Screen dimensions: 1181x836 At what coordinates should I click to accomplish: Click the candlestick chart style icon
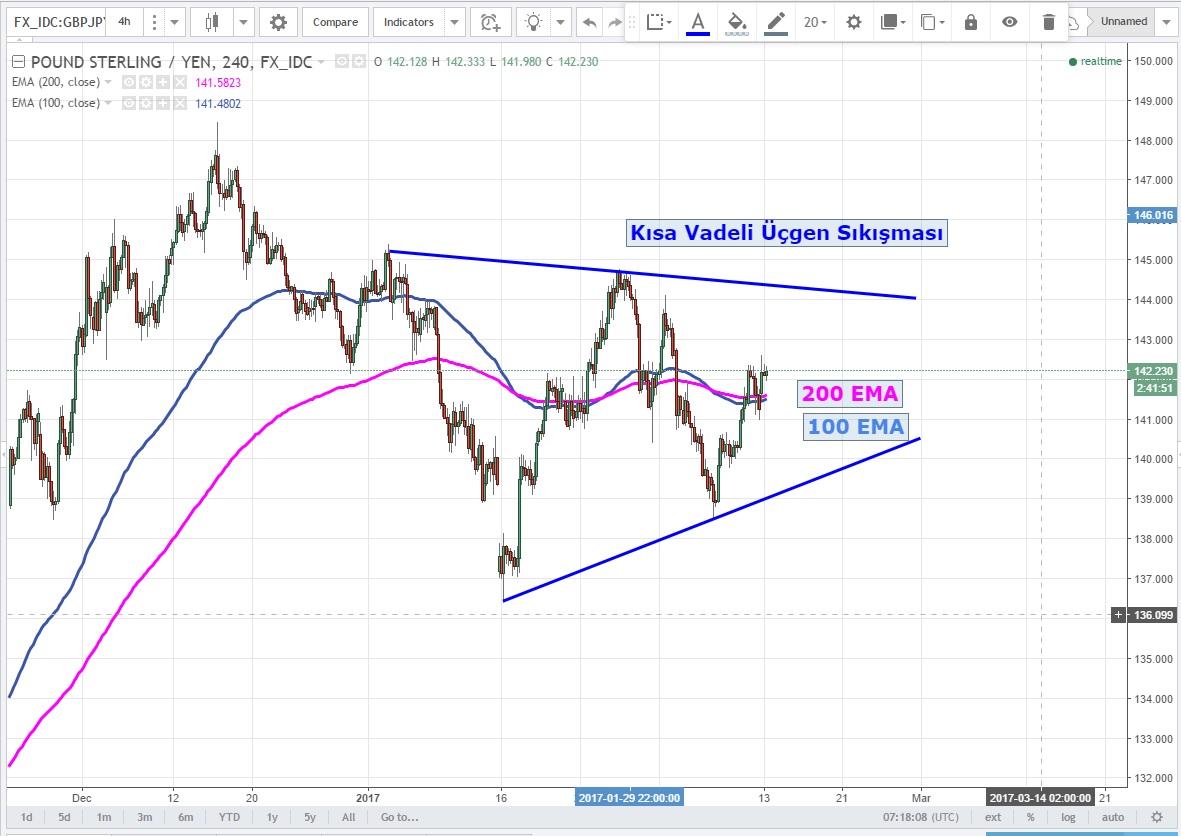pos(211,22)
